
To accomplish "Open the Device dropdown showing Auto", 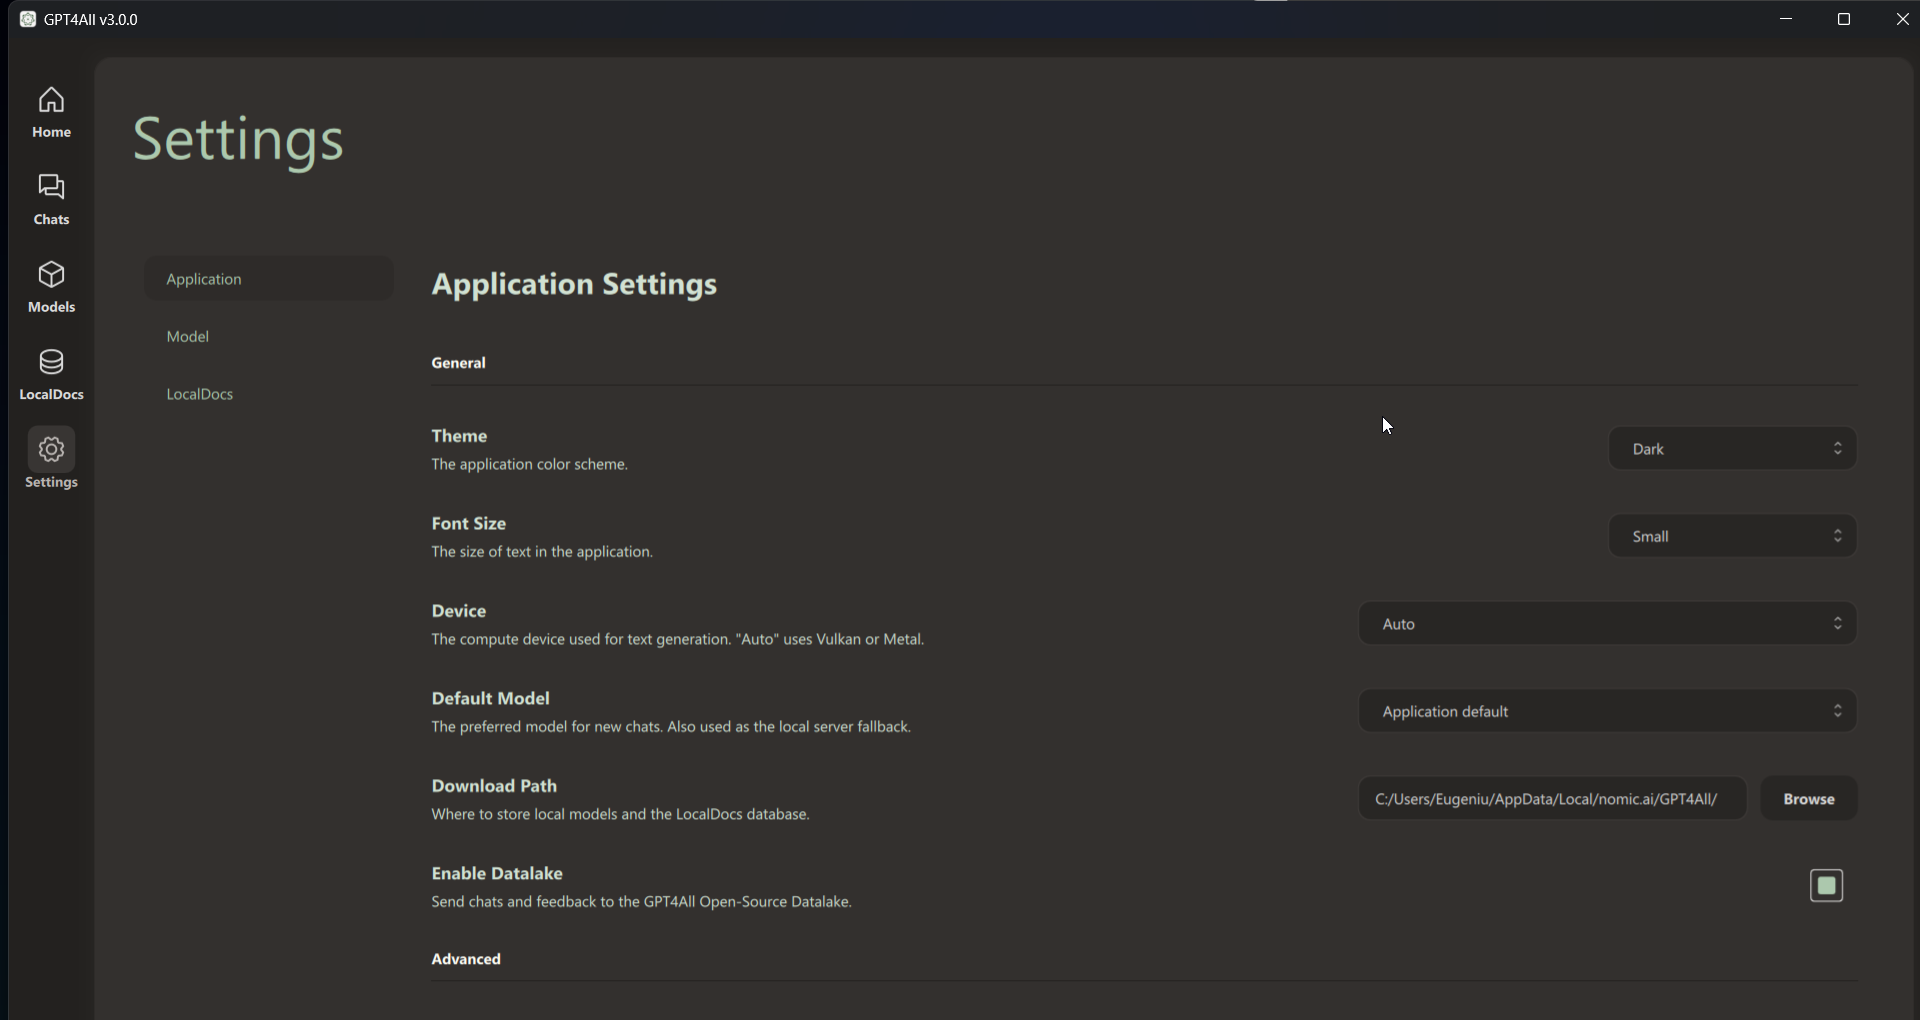I will [x=1607, y=624].
